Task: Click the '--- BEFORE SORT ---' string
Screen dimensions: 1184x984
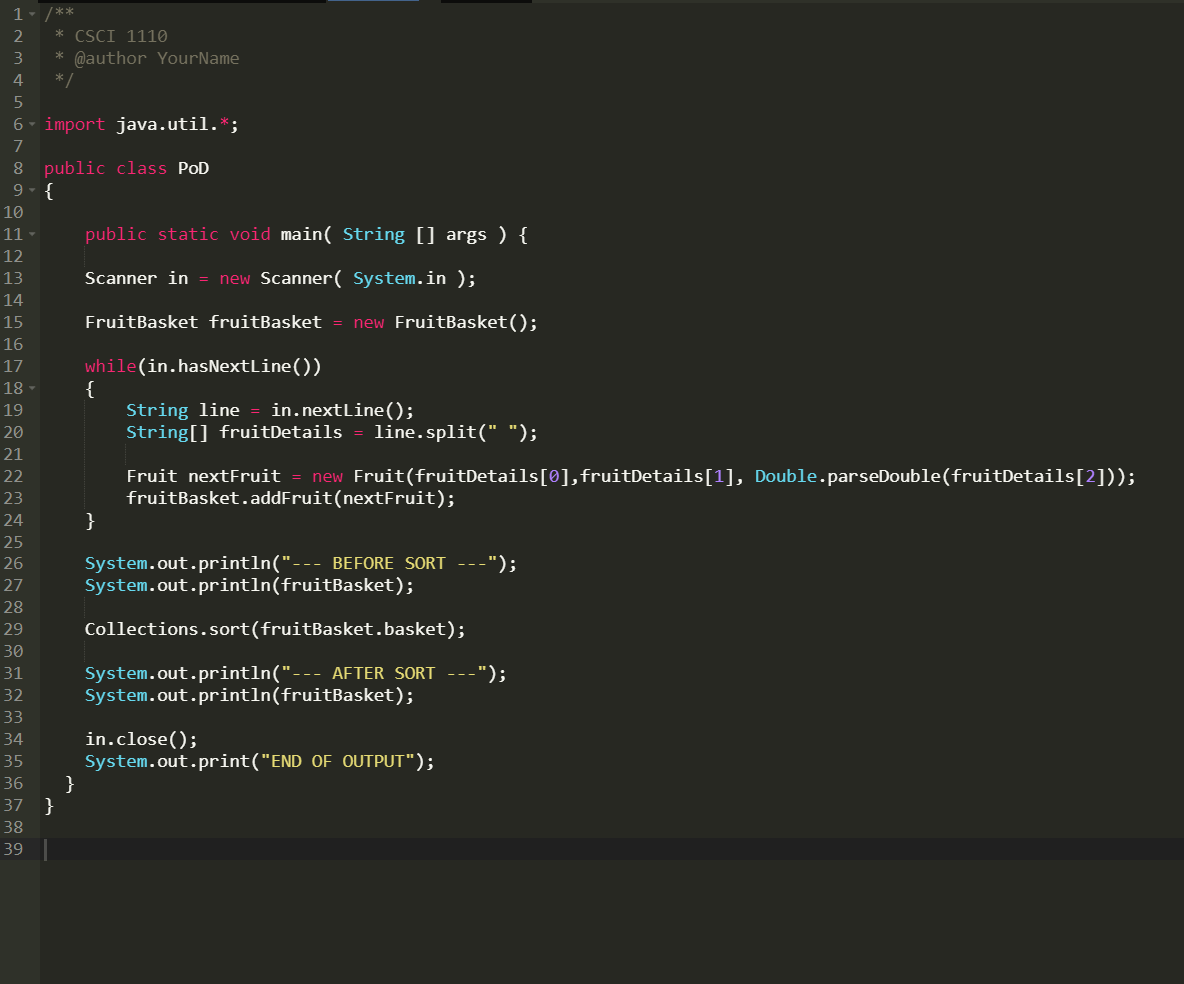Action: click(x=389, y=563)
